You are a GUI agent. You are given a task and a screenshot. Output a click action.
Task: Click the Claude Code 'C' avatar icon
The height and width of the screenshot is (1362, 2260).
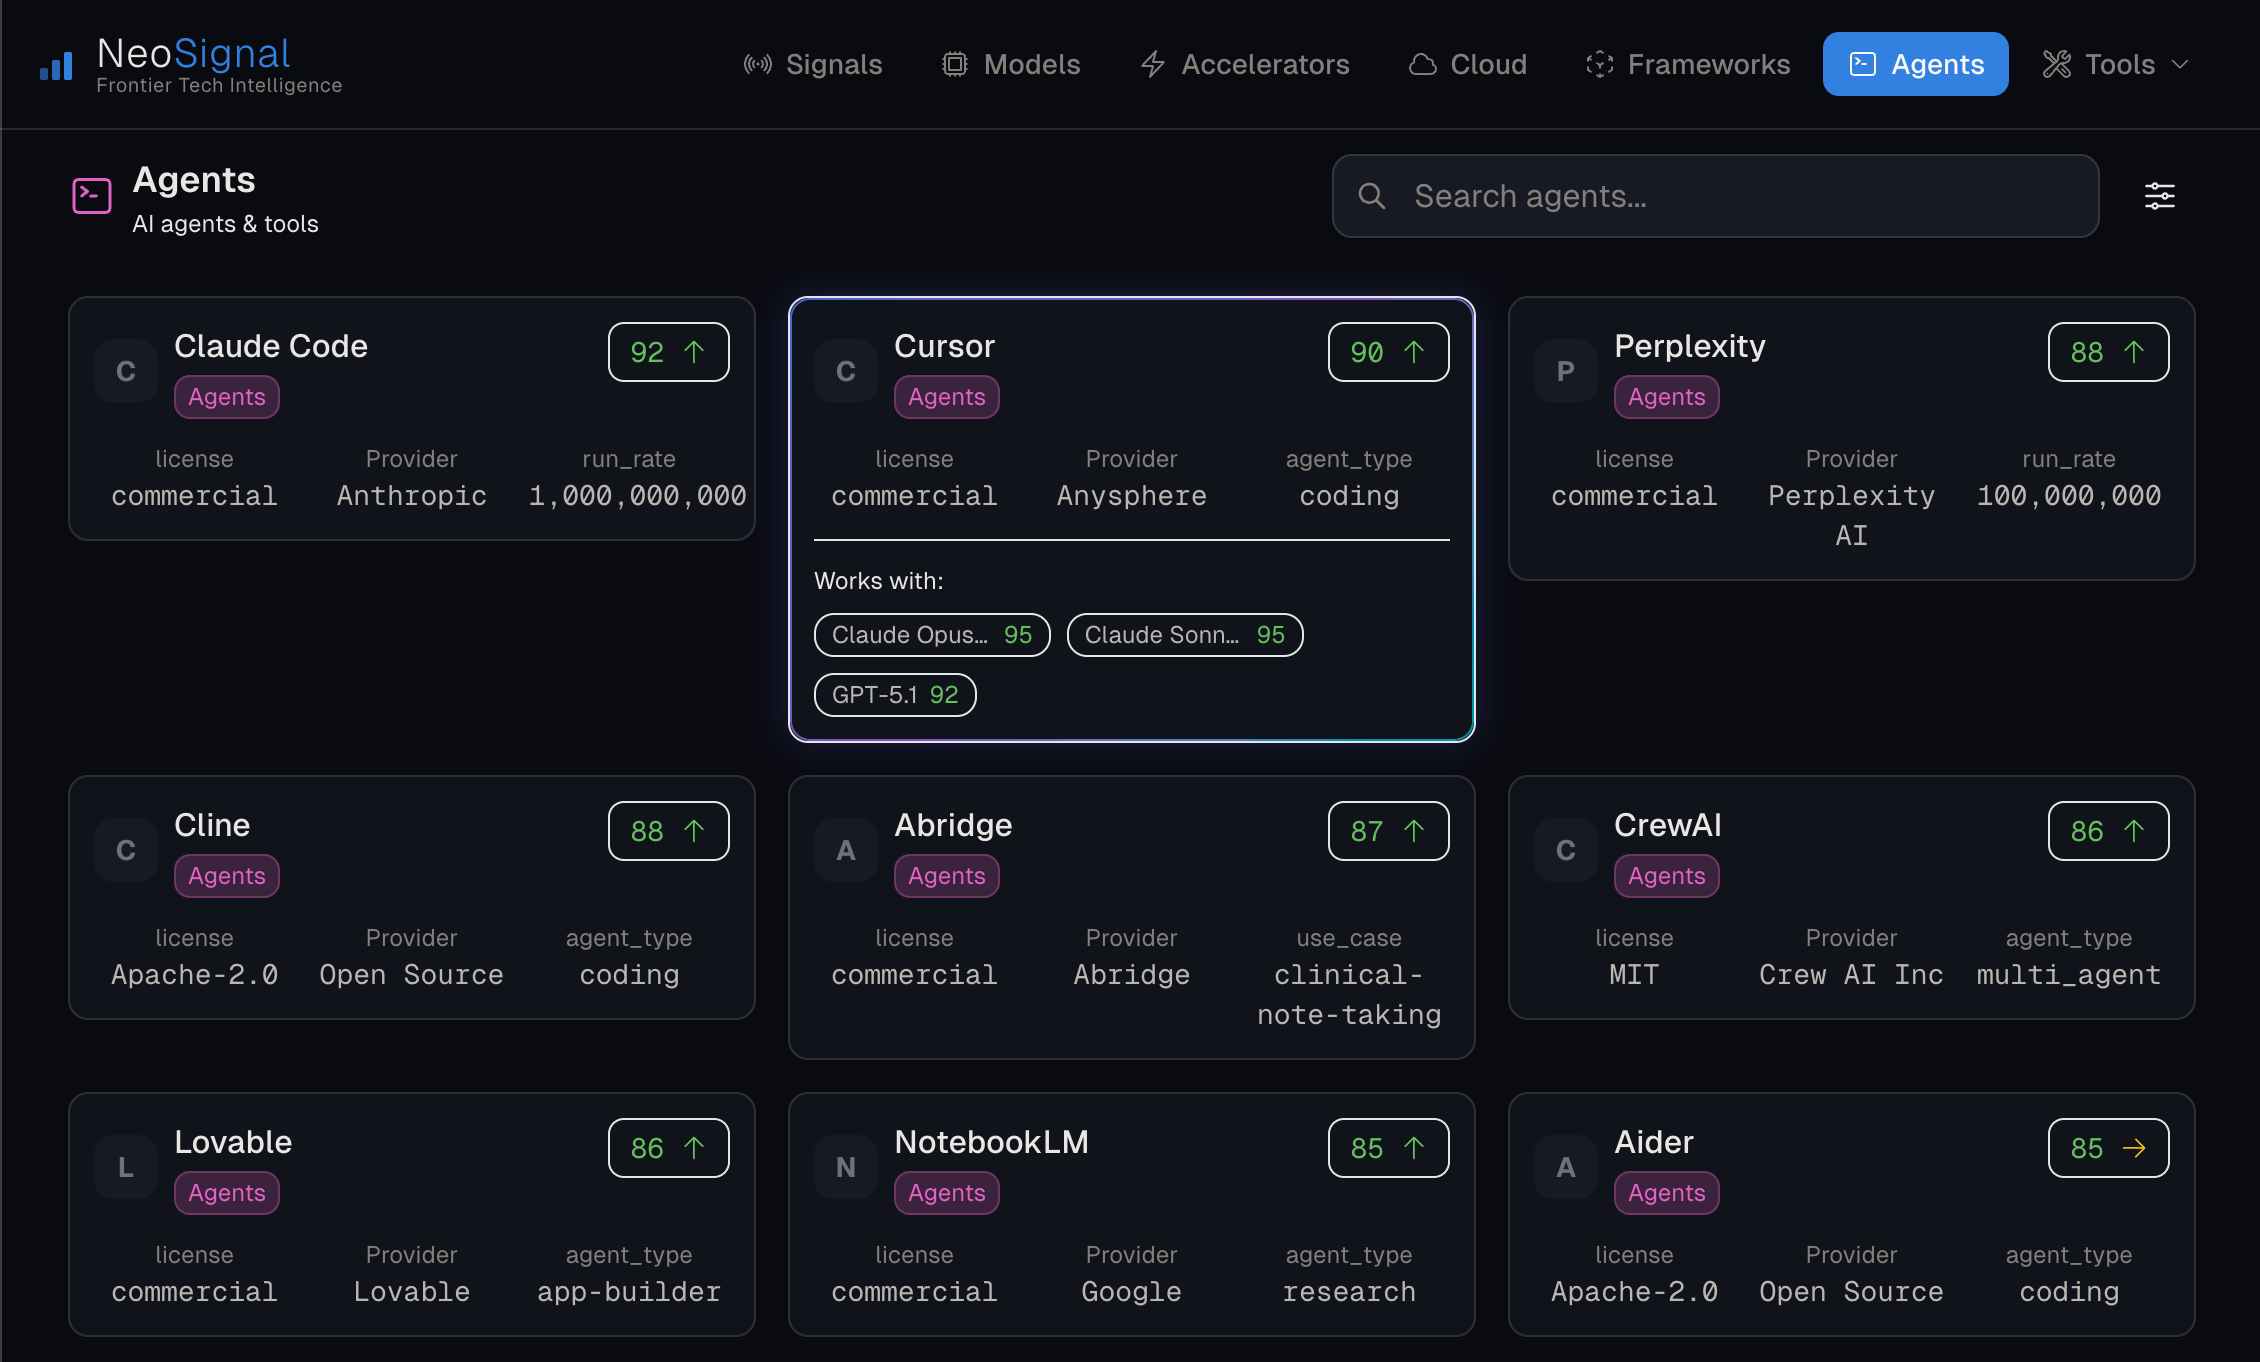click(x=126, y=372)
